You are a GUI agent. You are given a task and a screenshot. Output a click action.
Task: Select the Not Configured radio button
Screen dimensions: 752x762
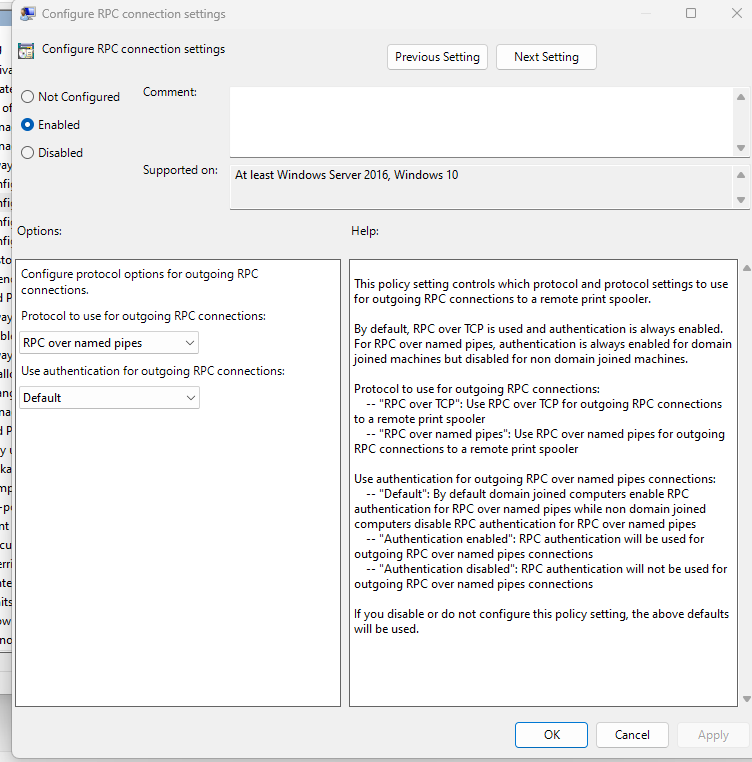[x=28, y=97]
